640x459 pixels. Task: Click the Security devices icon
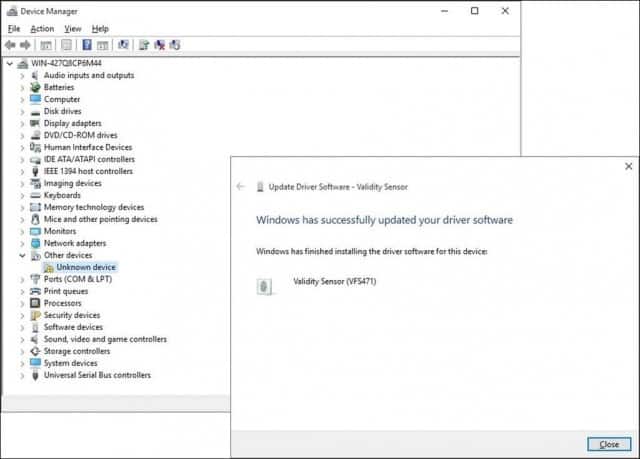pyautogui.click(x=36, y=315)
